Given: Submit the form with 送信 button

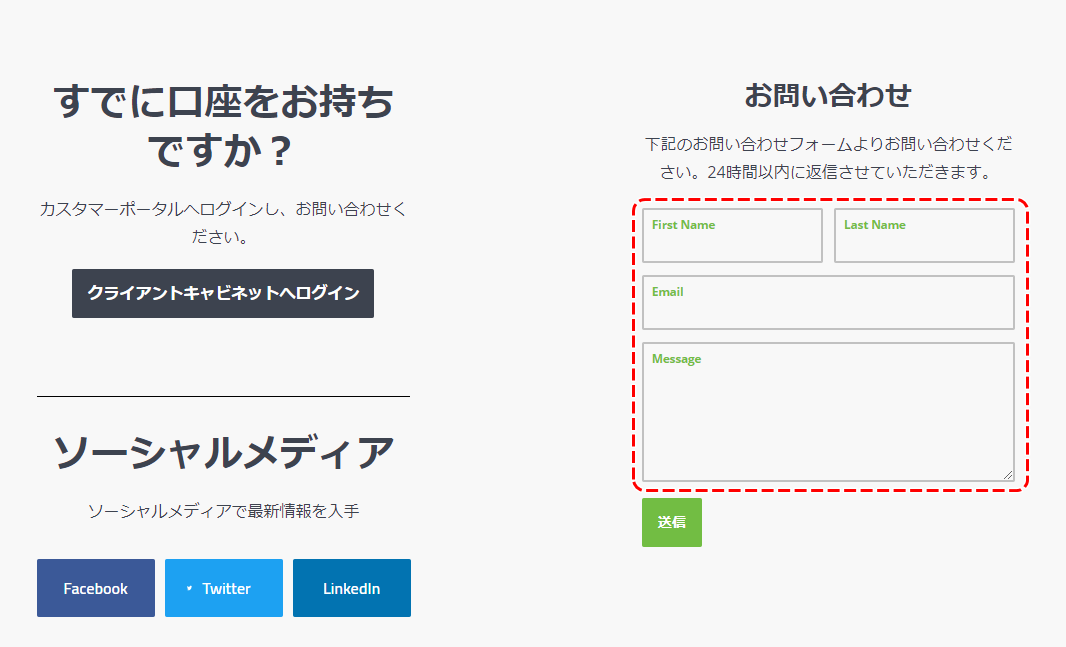Looking at the screenshot, I should (672, 522).
